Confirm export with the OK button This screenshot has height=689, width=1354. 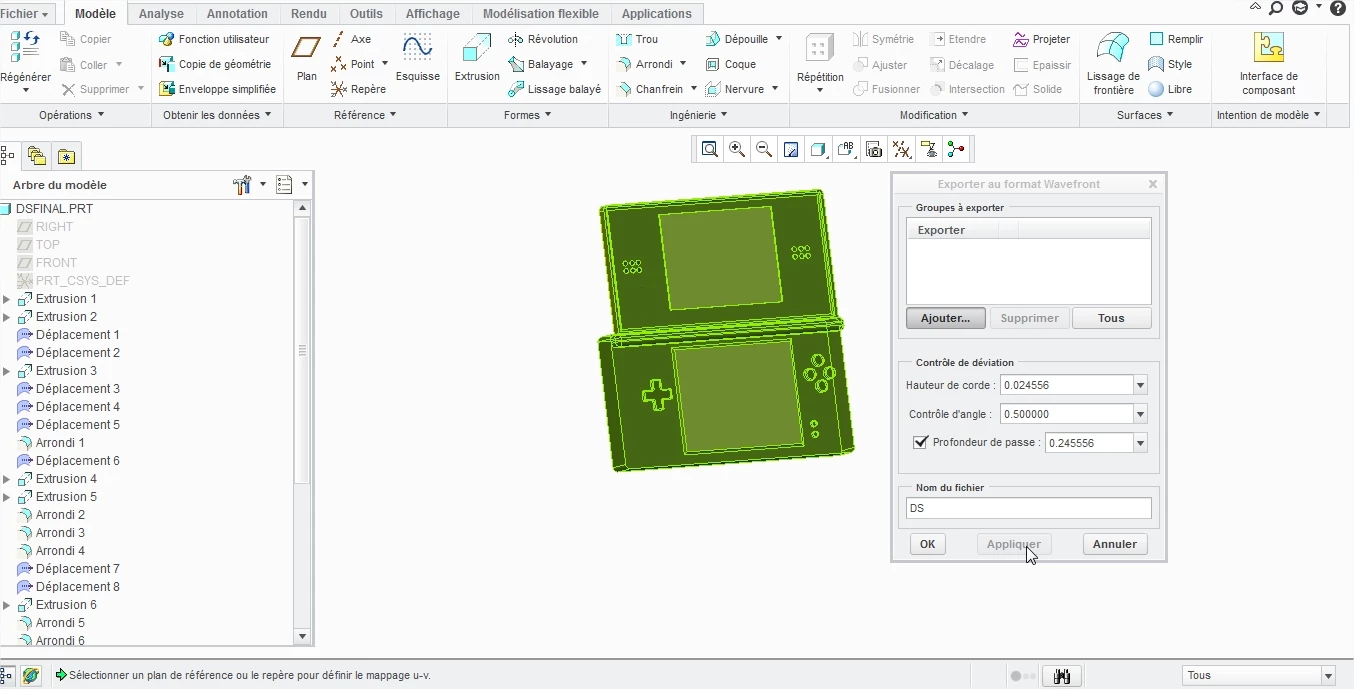point(927,544)
